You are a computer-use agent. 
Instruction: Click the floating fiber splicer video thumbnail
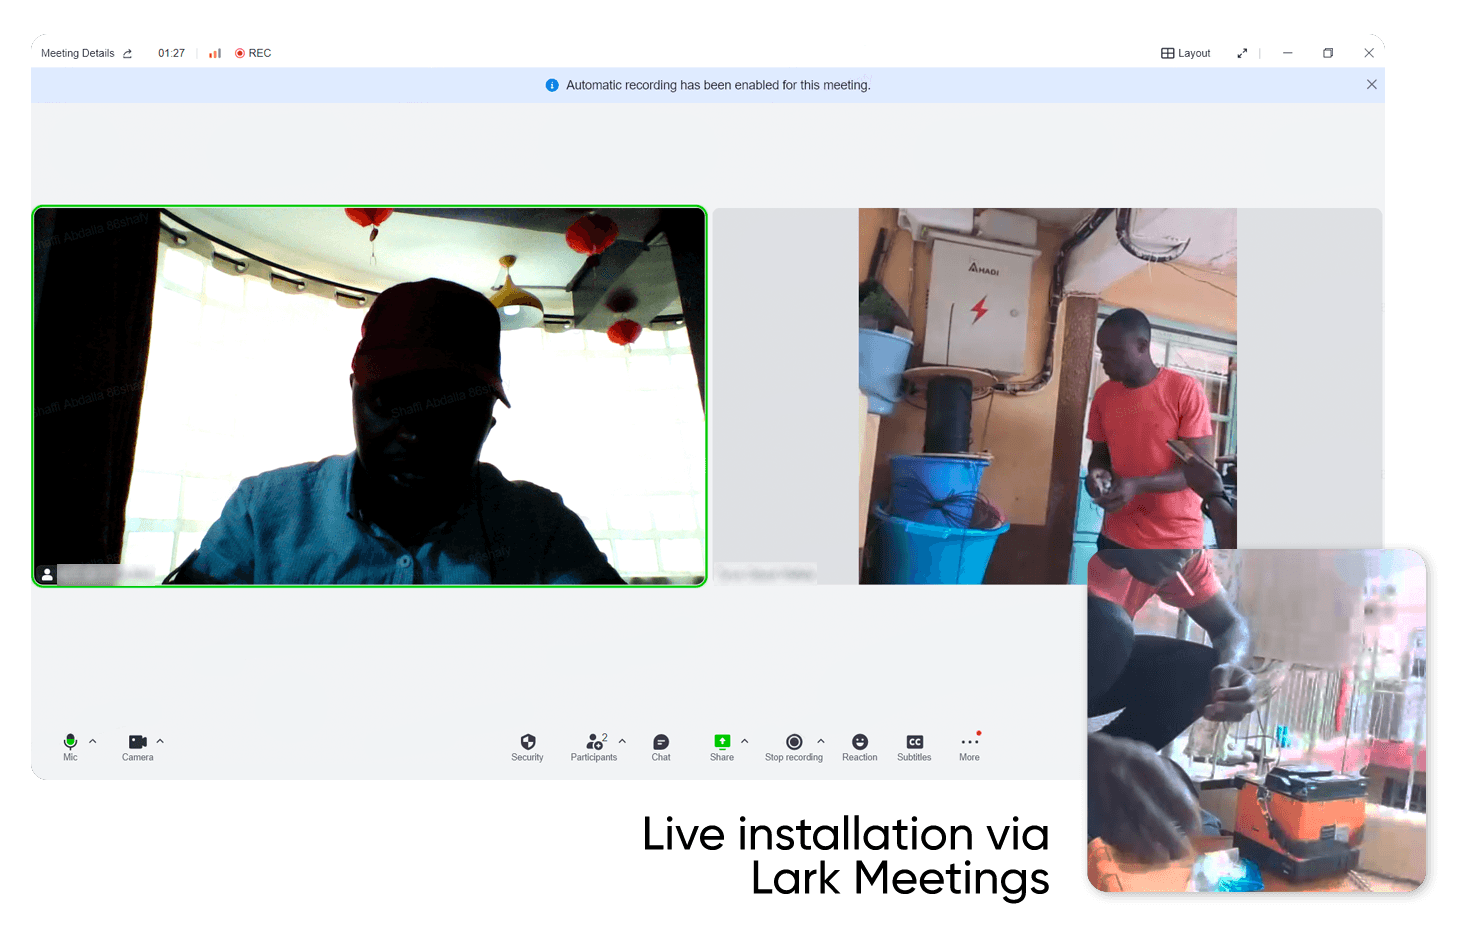coord(1257,720)
